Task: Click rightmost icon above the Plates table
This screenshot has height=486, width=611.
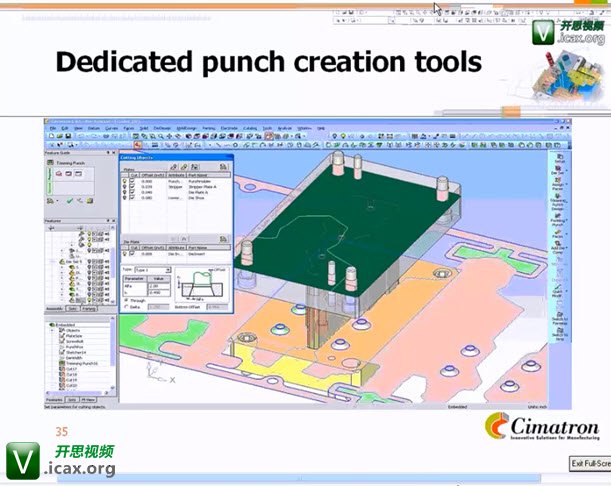Action: tap(223, 167)
